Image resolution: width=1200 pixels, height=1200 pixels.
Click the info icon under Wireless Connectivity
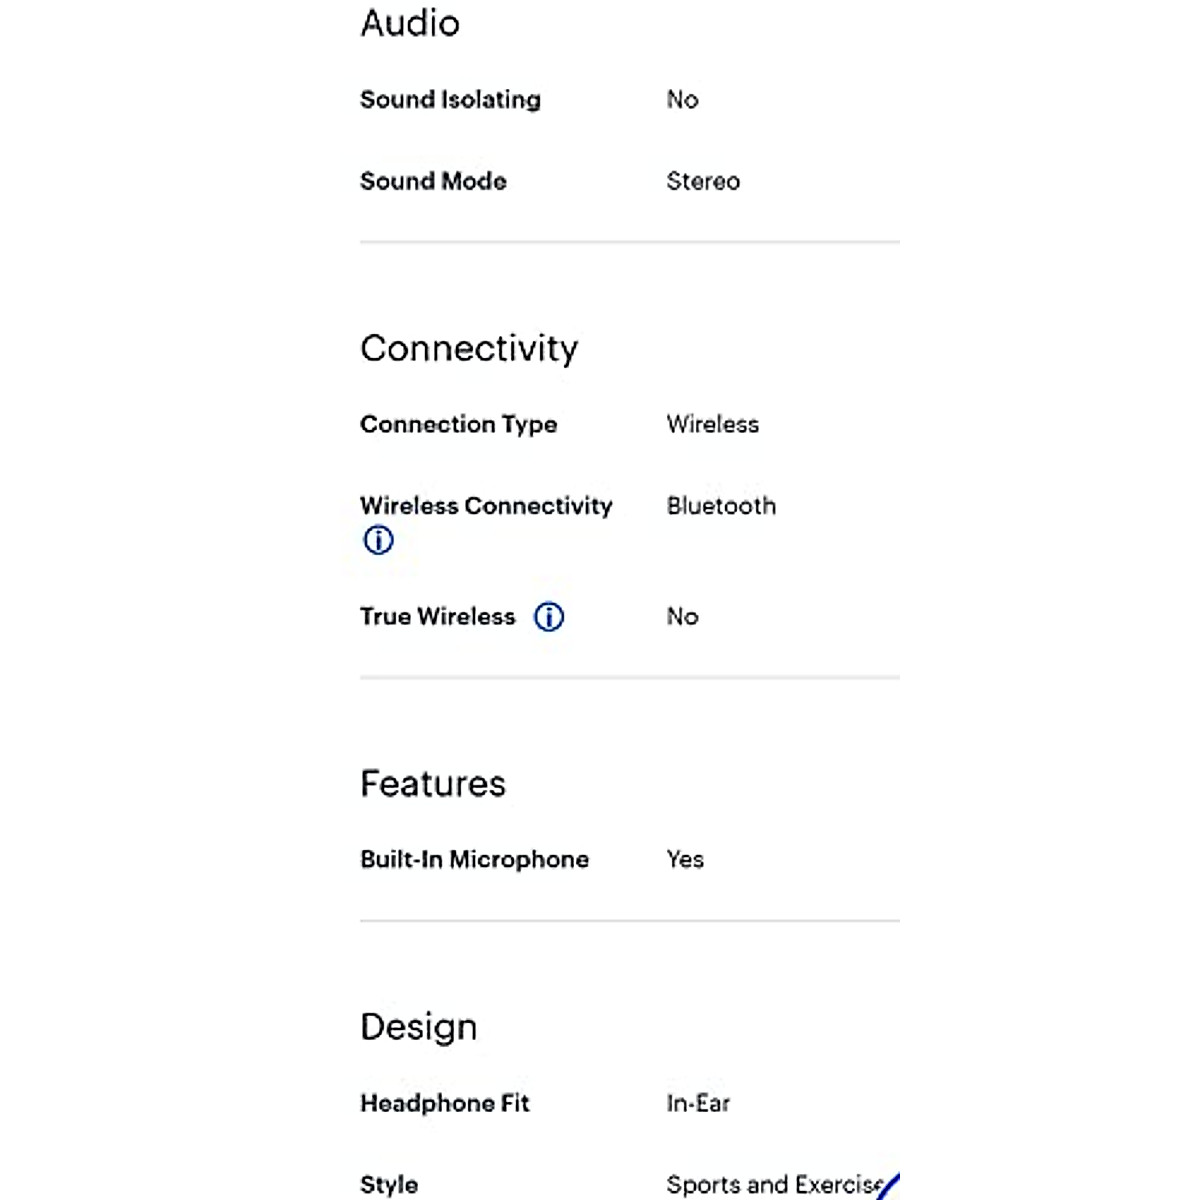click(x=378, y=540)
